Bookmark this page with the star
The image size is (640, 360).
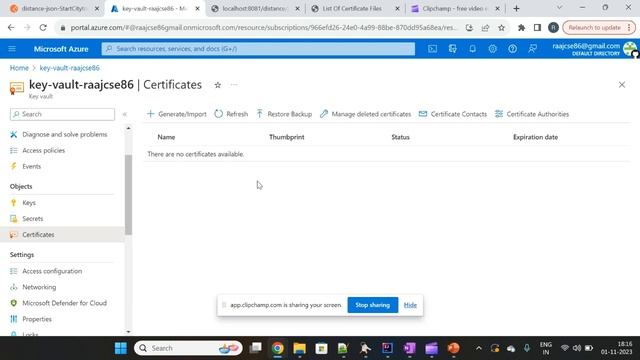pyautogui.click(x=502, y=28)
